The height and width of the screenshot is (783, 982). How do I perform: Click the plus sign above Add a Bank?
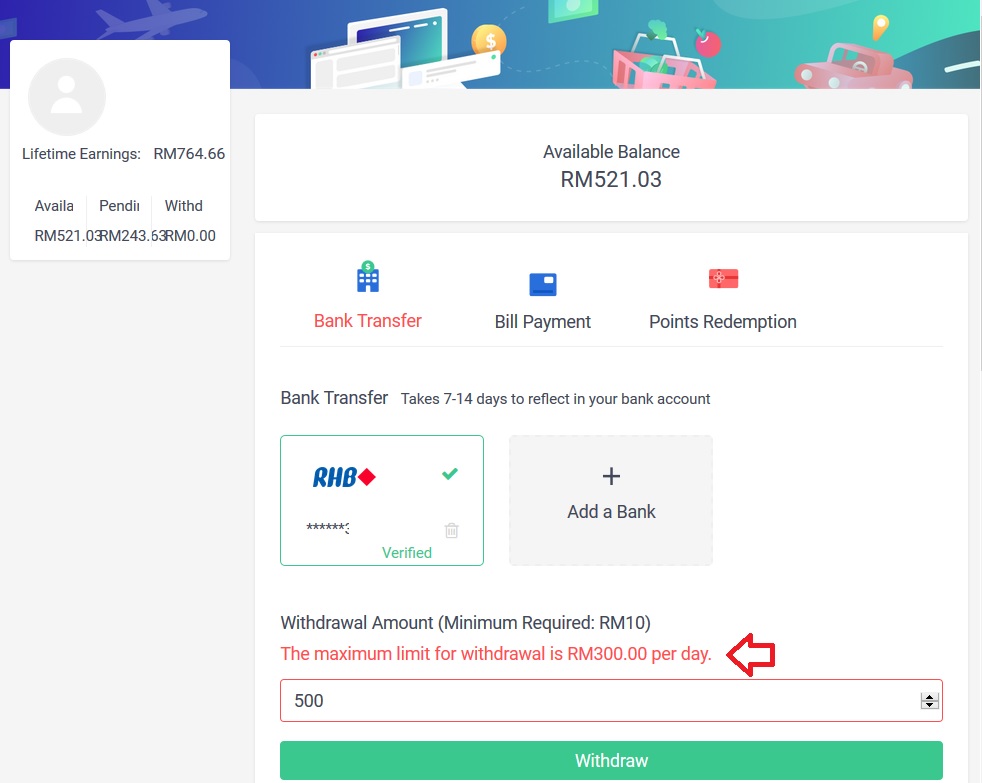(x=611, y=476)
